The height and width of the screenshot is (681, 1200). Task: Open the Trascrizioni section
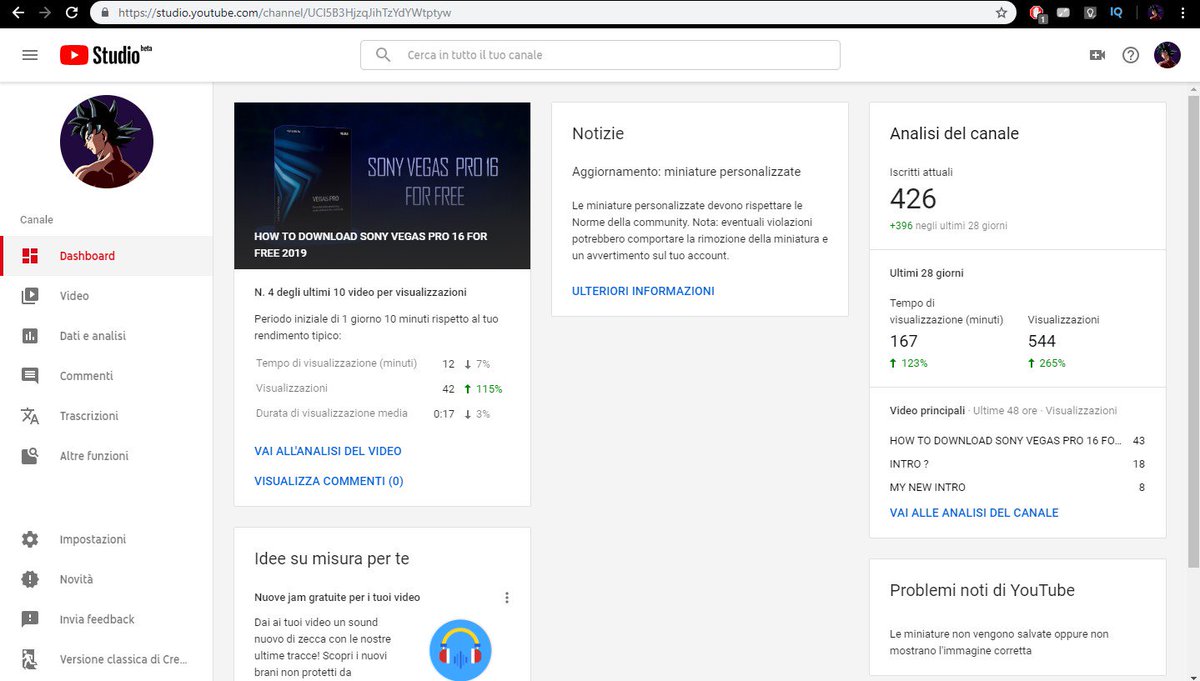[x=106, y=416]
